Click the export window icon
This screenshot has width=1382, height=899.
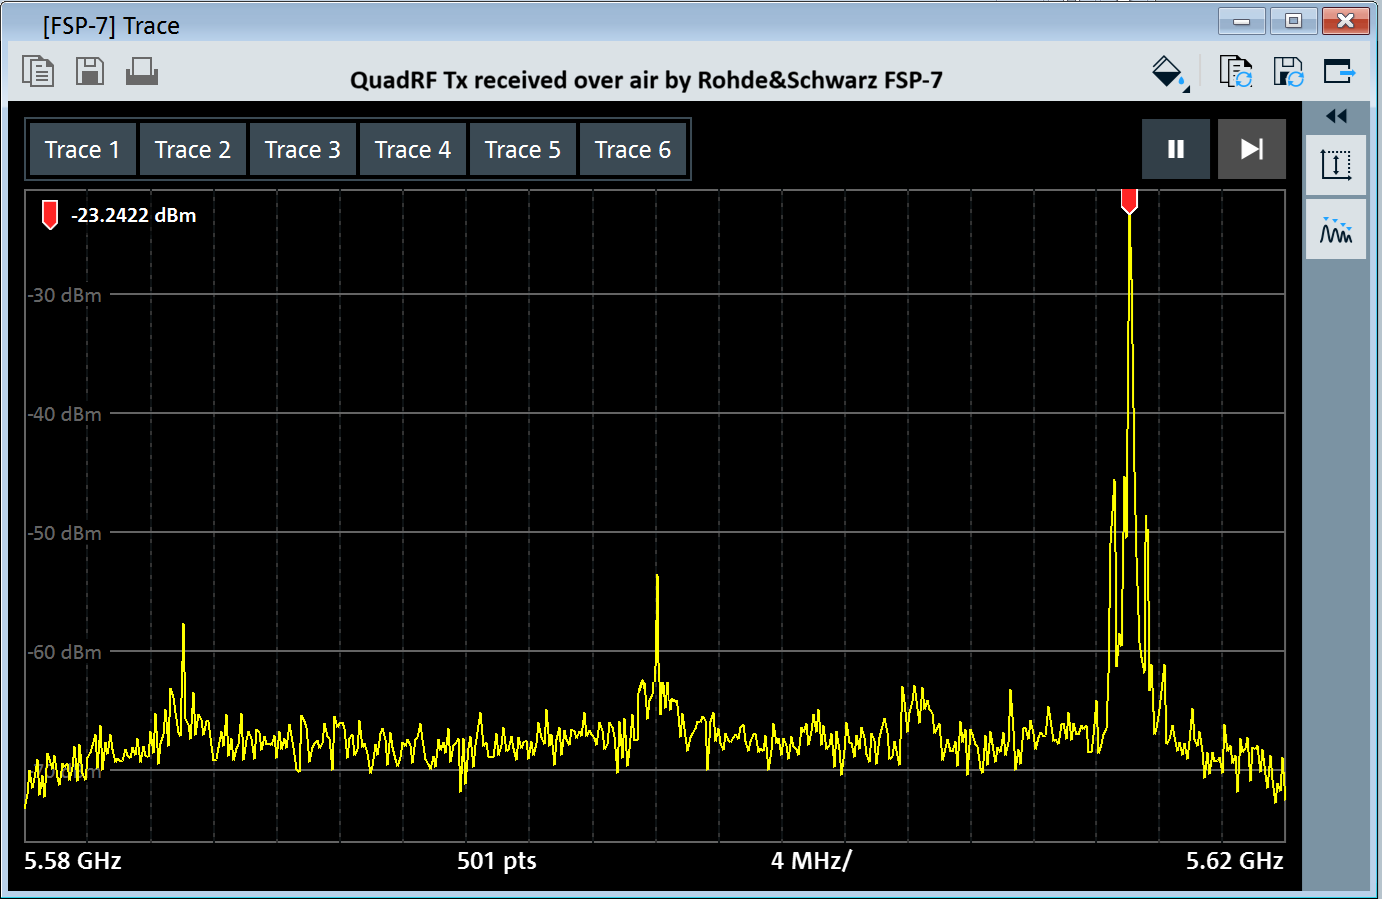[1339, 72]
